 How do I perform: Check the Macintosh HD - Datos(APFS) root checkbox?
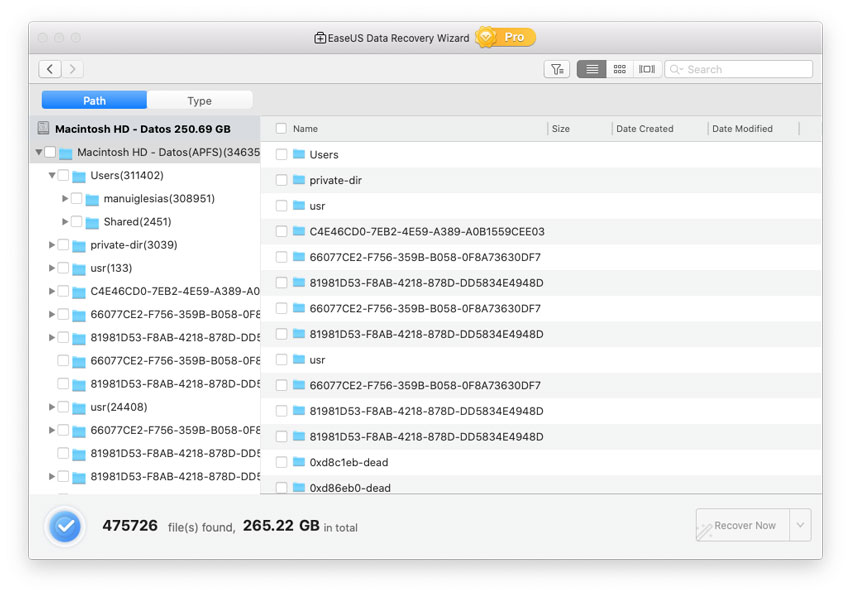point(50,152)
